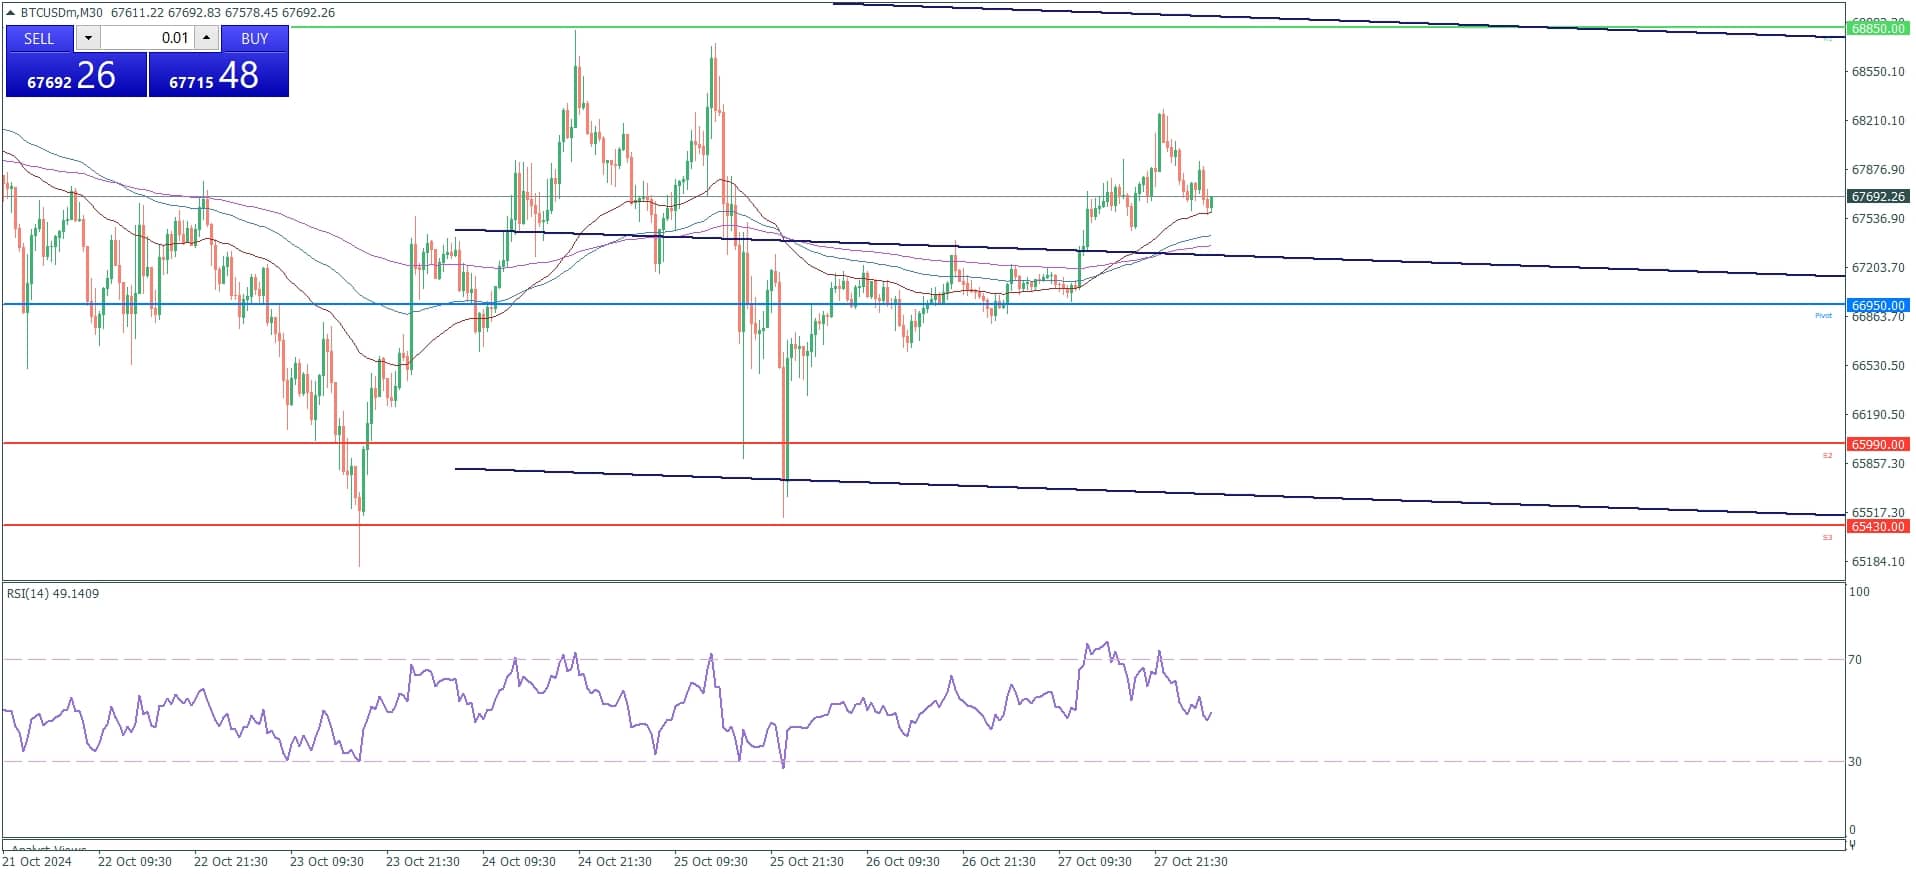Click the RSI 70 level label
The height and width of the screenshot is (874, 1916).
click(1855, 660)
